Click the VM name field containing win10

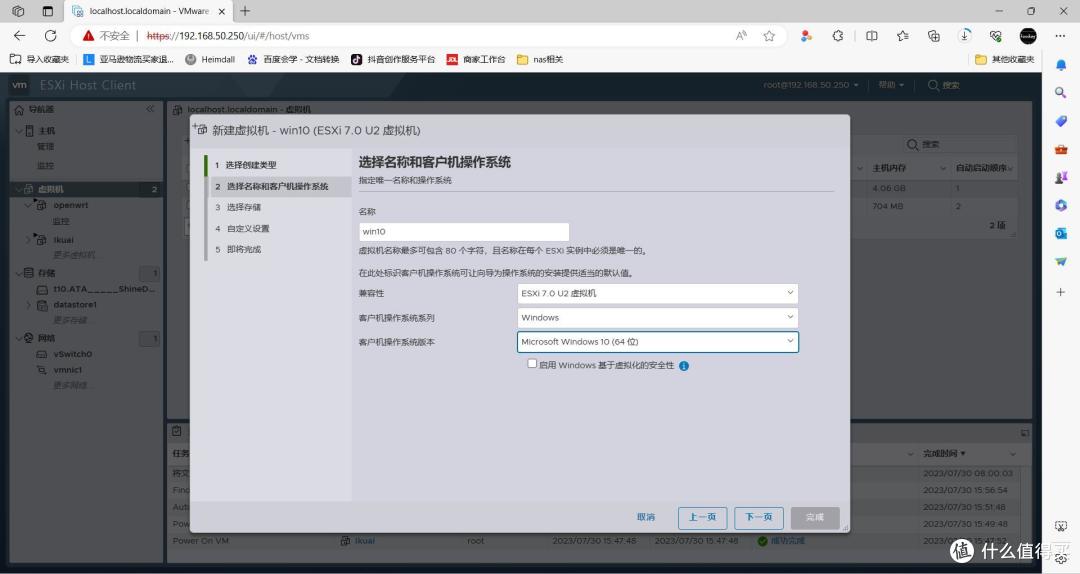(464, 232)
